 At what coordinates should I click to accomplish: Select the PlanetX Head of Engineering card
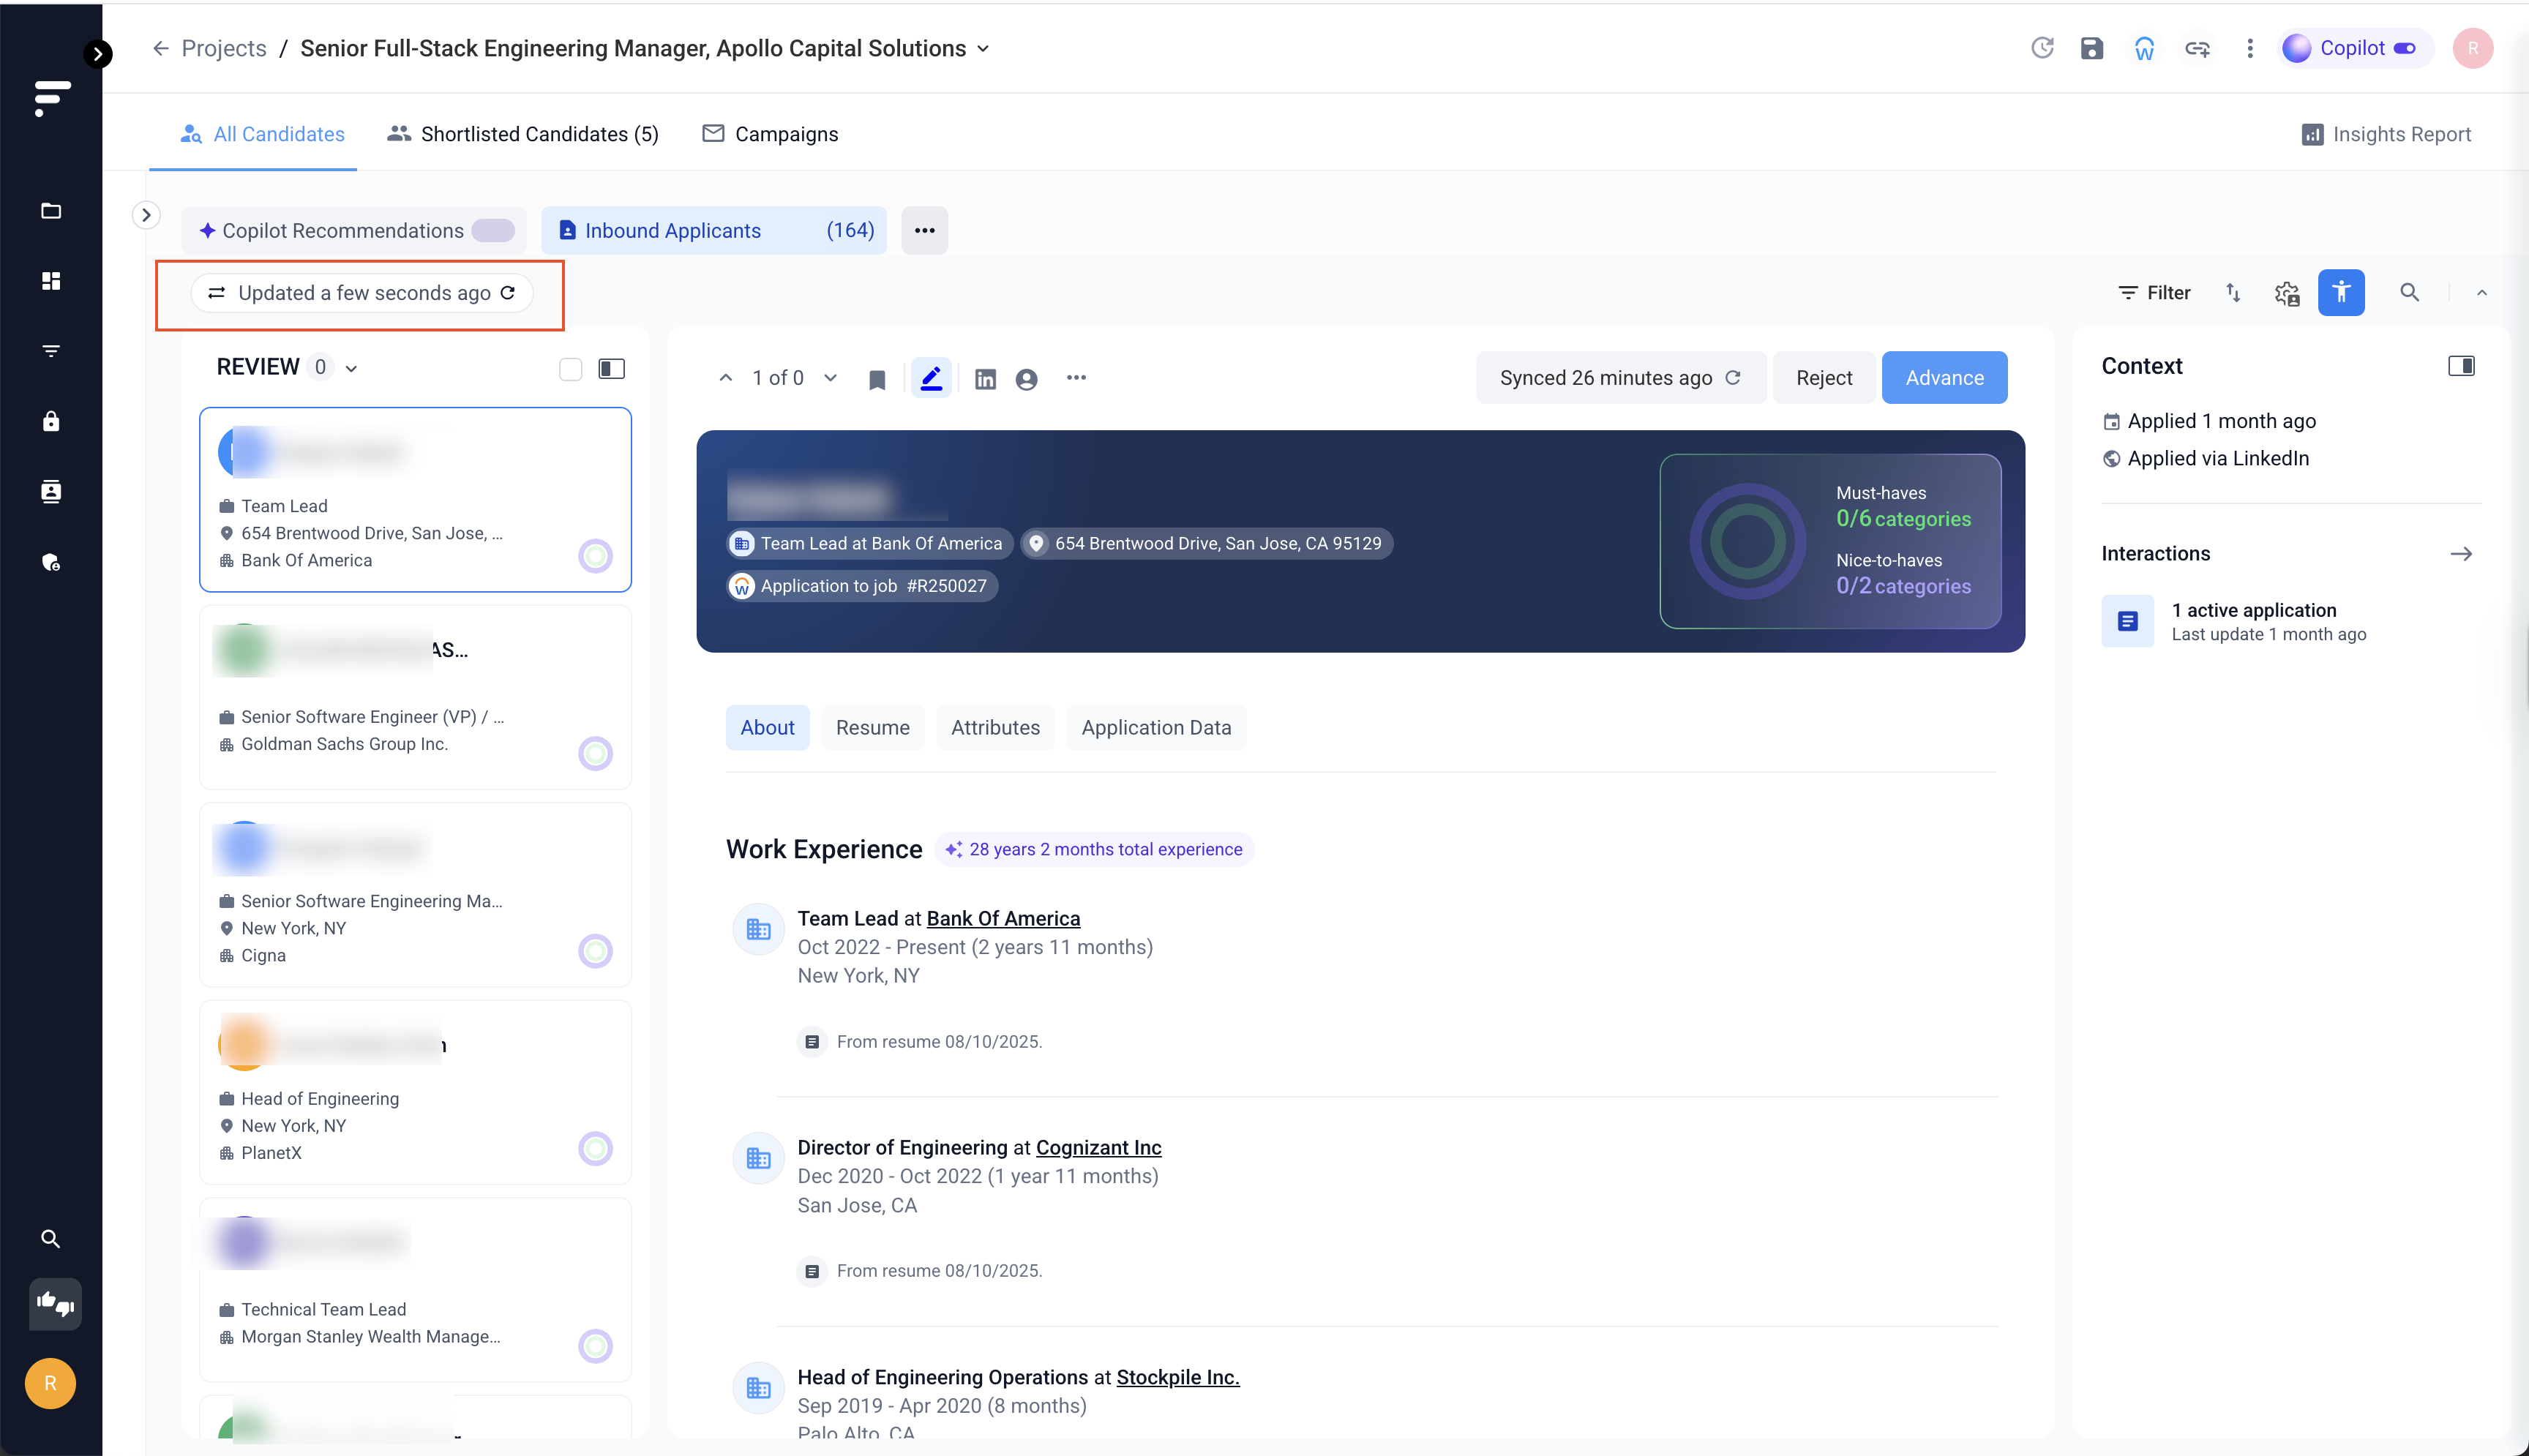point(415,1093)
